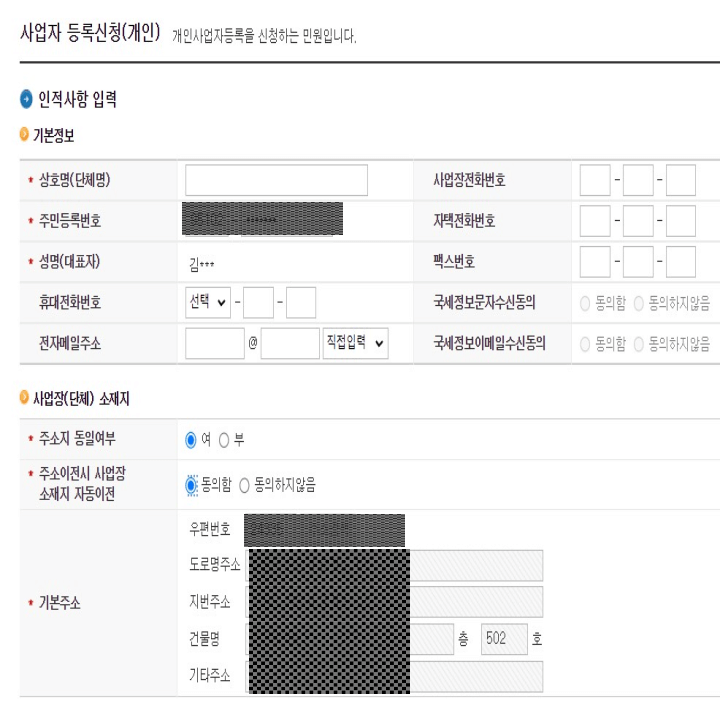Click blue arrow icon beside 인적사항 입력

click(26, 99)
